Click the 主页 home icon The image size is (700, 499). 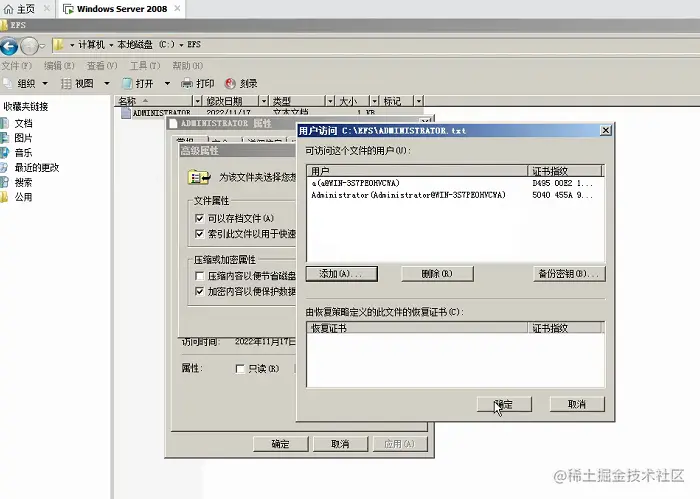point(8,9)
